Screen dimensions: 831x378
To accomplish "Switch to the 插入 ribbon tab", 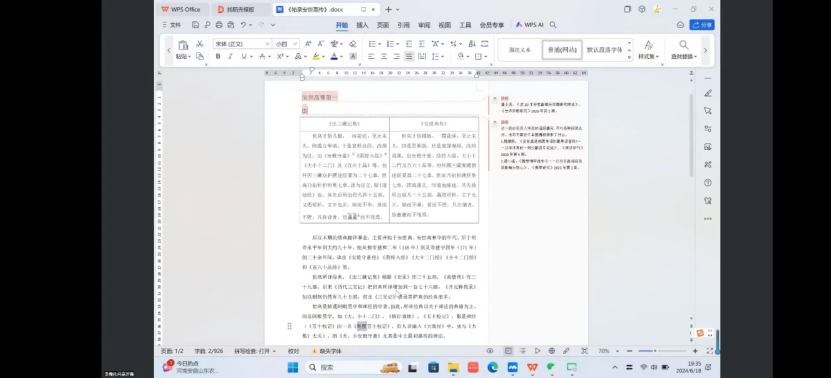I will click(362, 25).
